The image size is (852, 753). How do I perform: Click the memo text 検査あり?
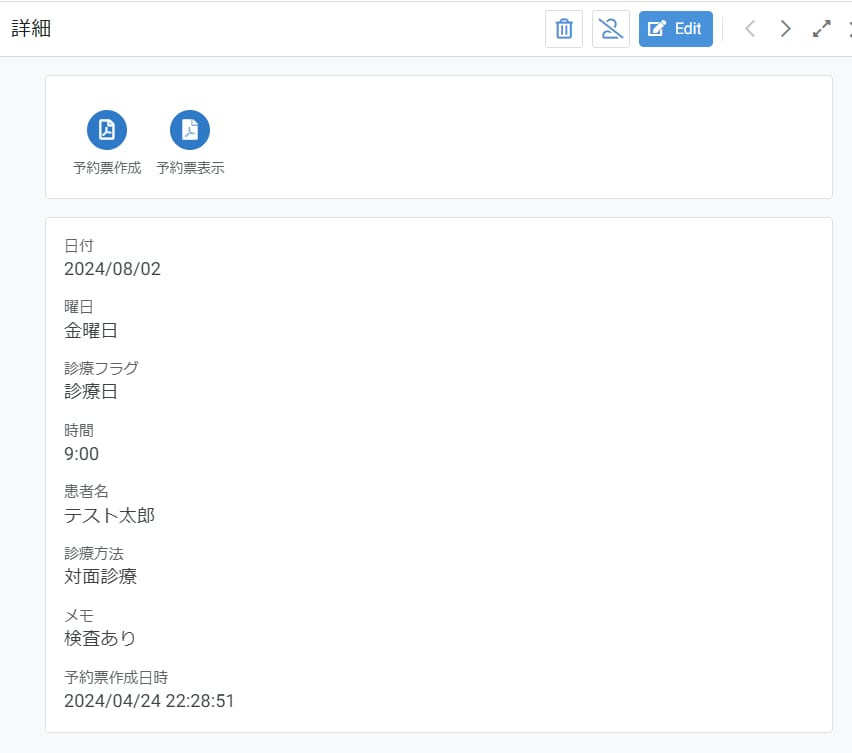[100, 638]
